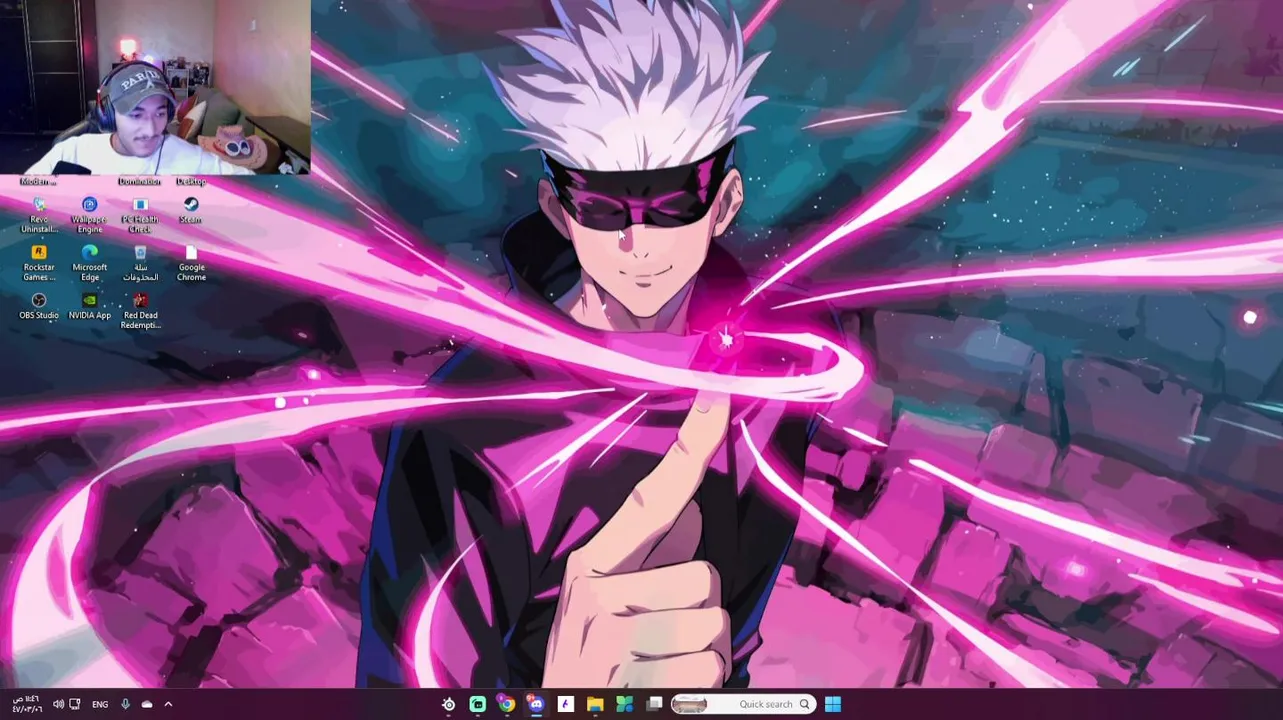The image size is (1283, 720).
Task: Open white purple-logo app in taskbar
Action: 566,704
